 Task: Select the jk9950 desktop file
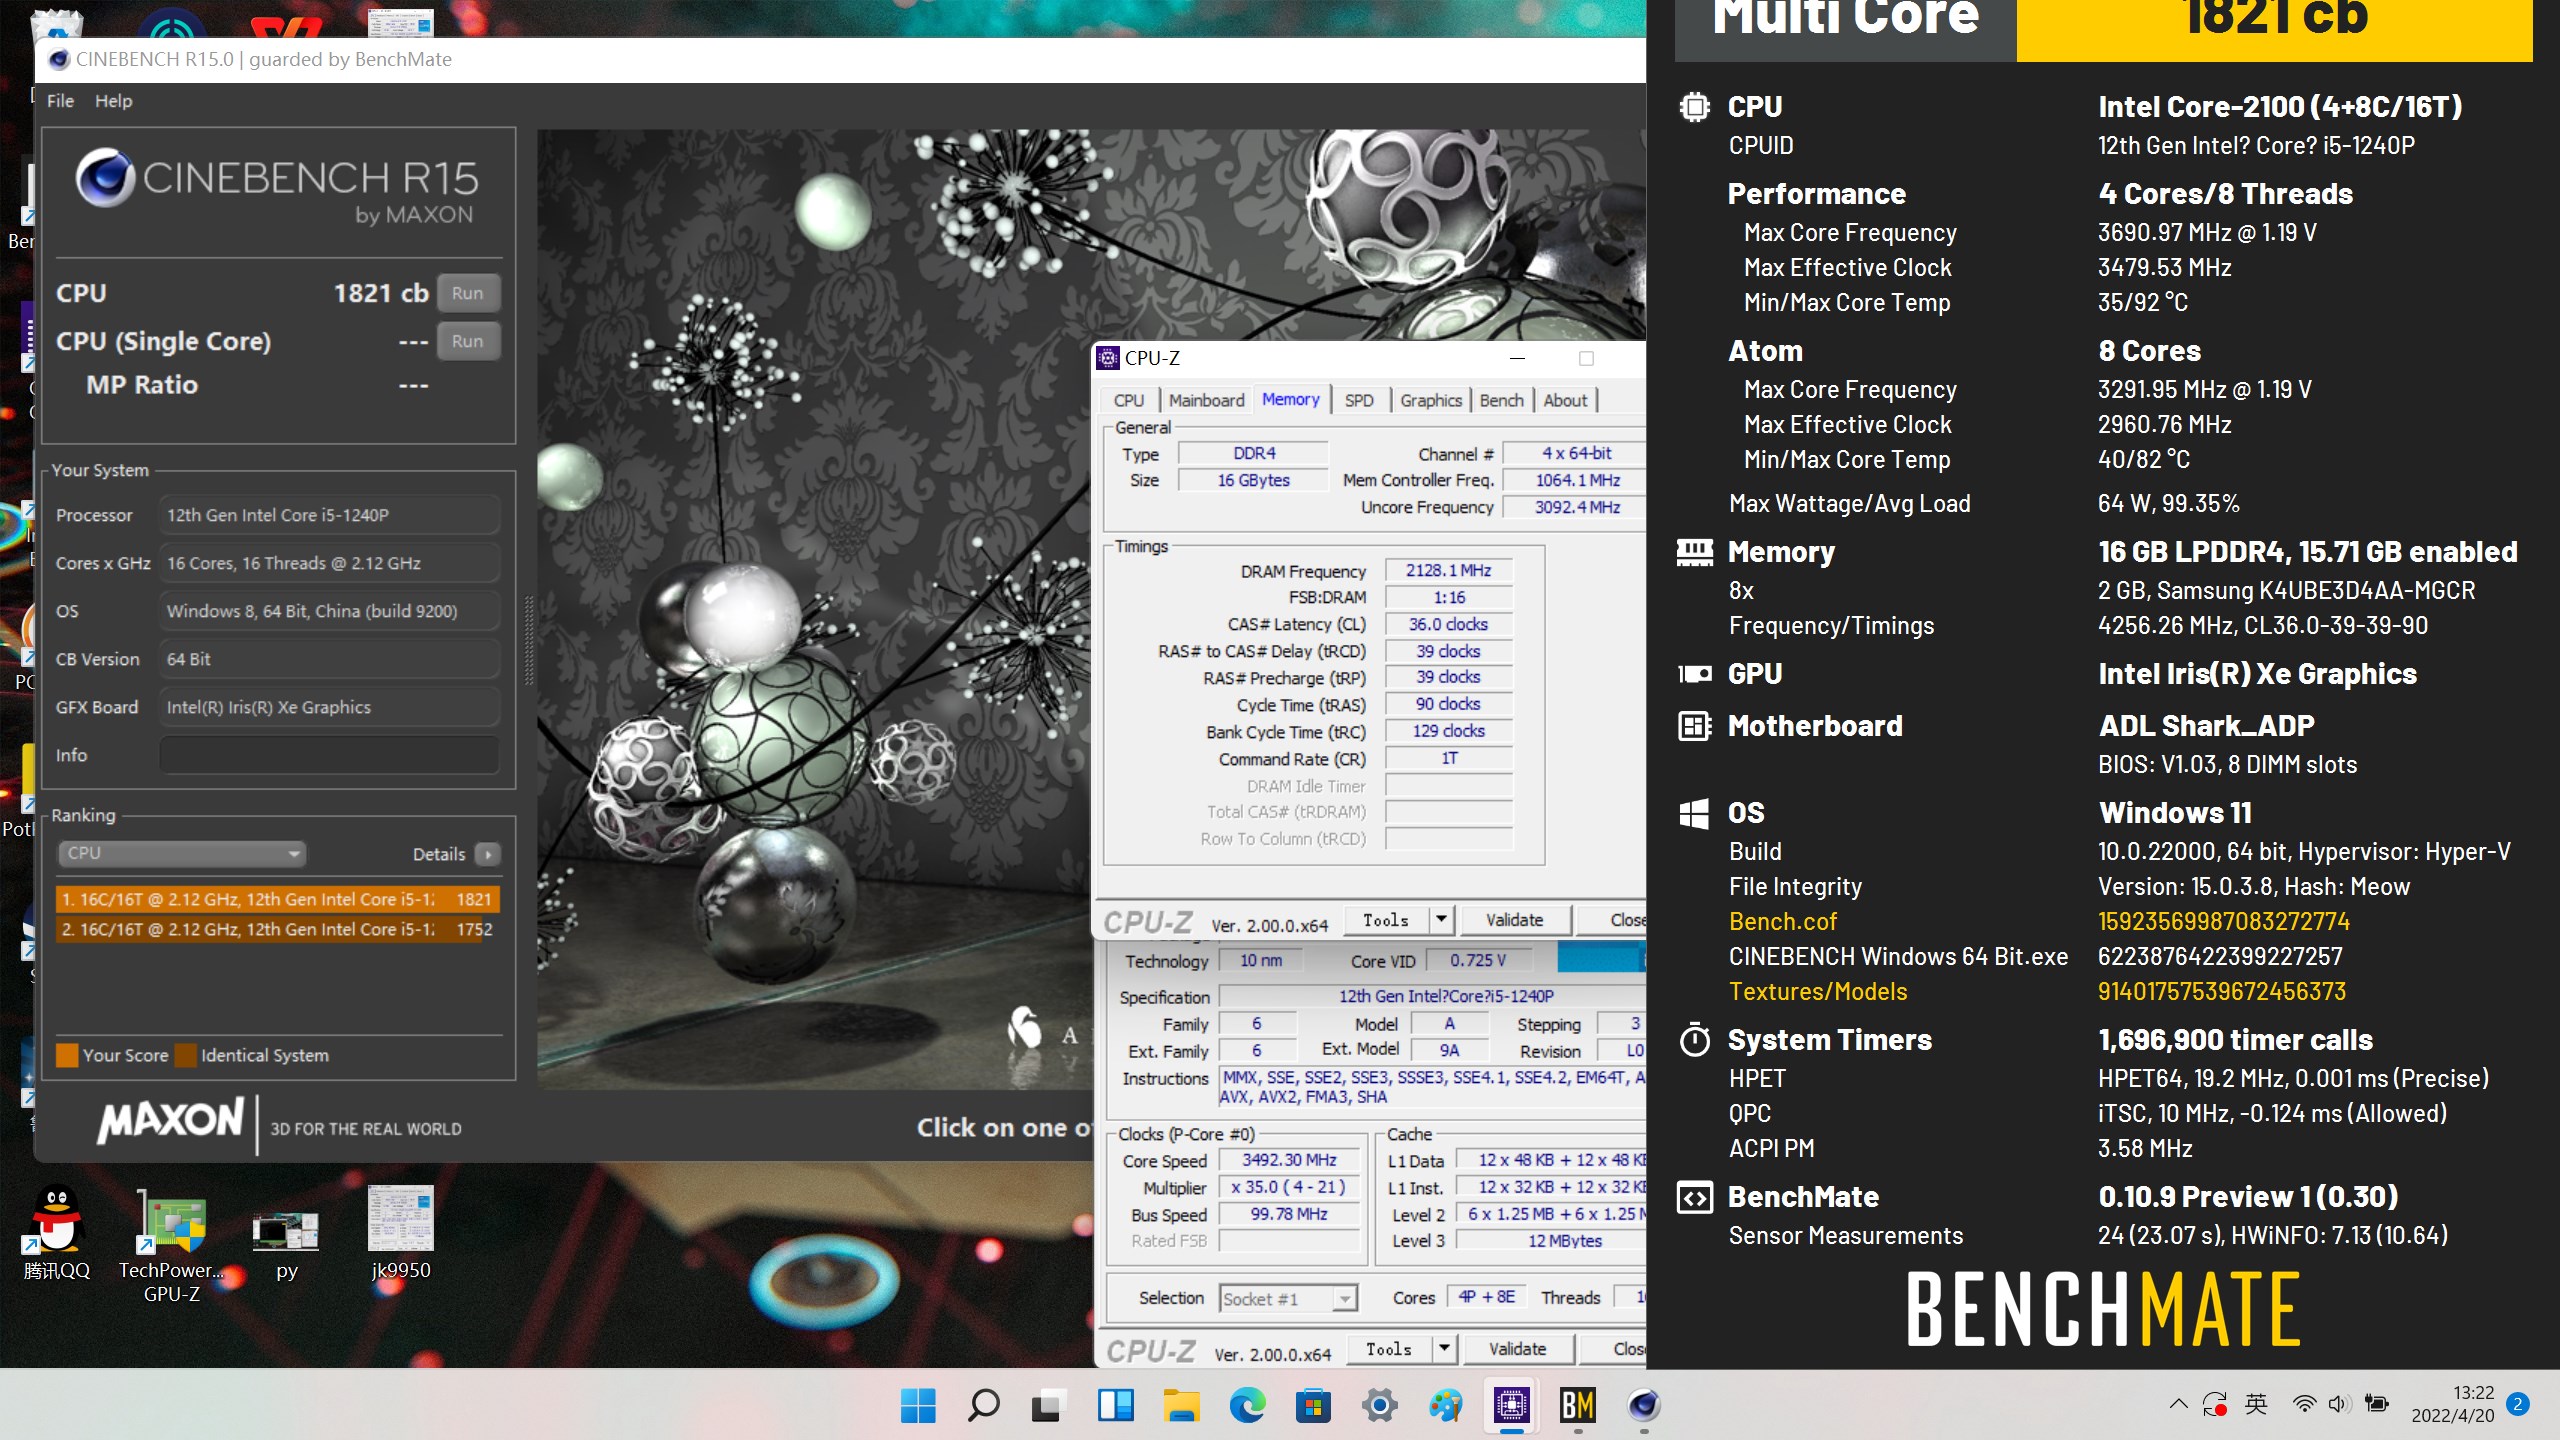click(x=401, y=1232)
